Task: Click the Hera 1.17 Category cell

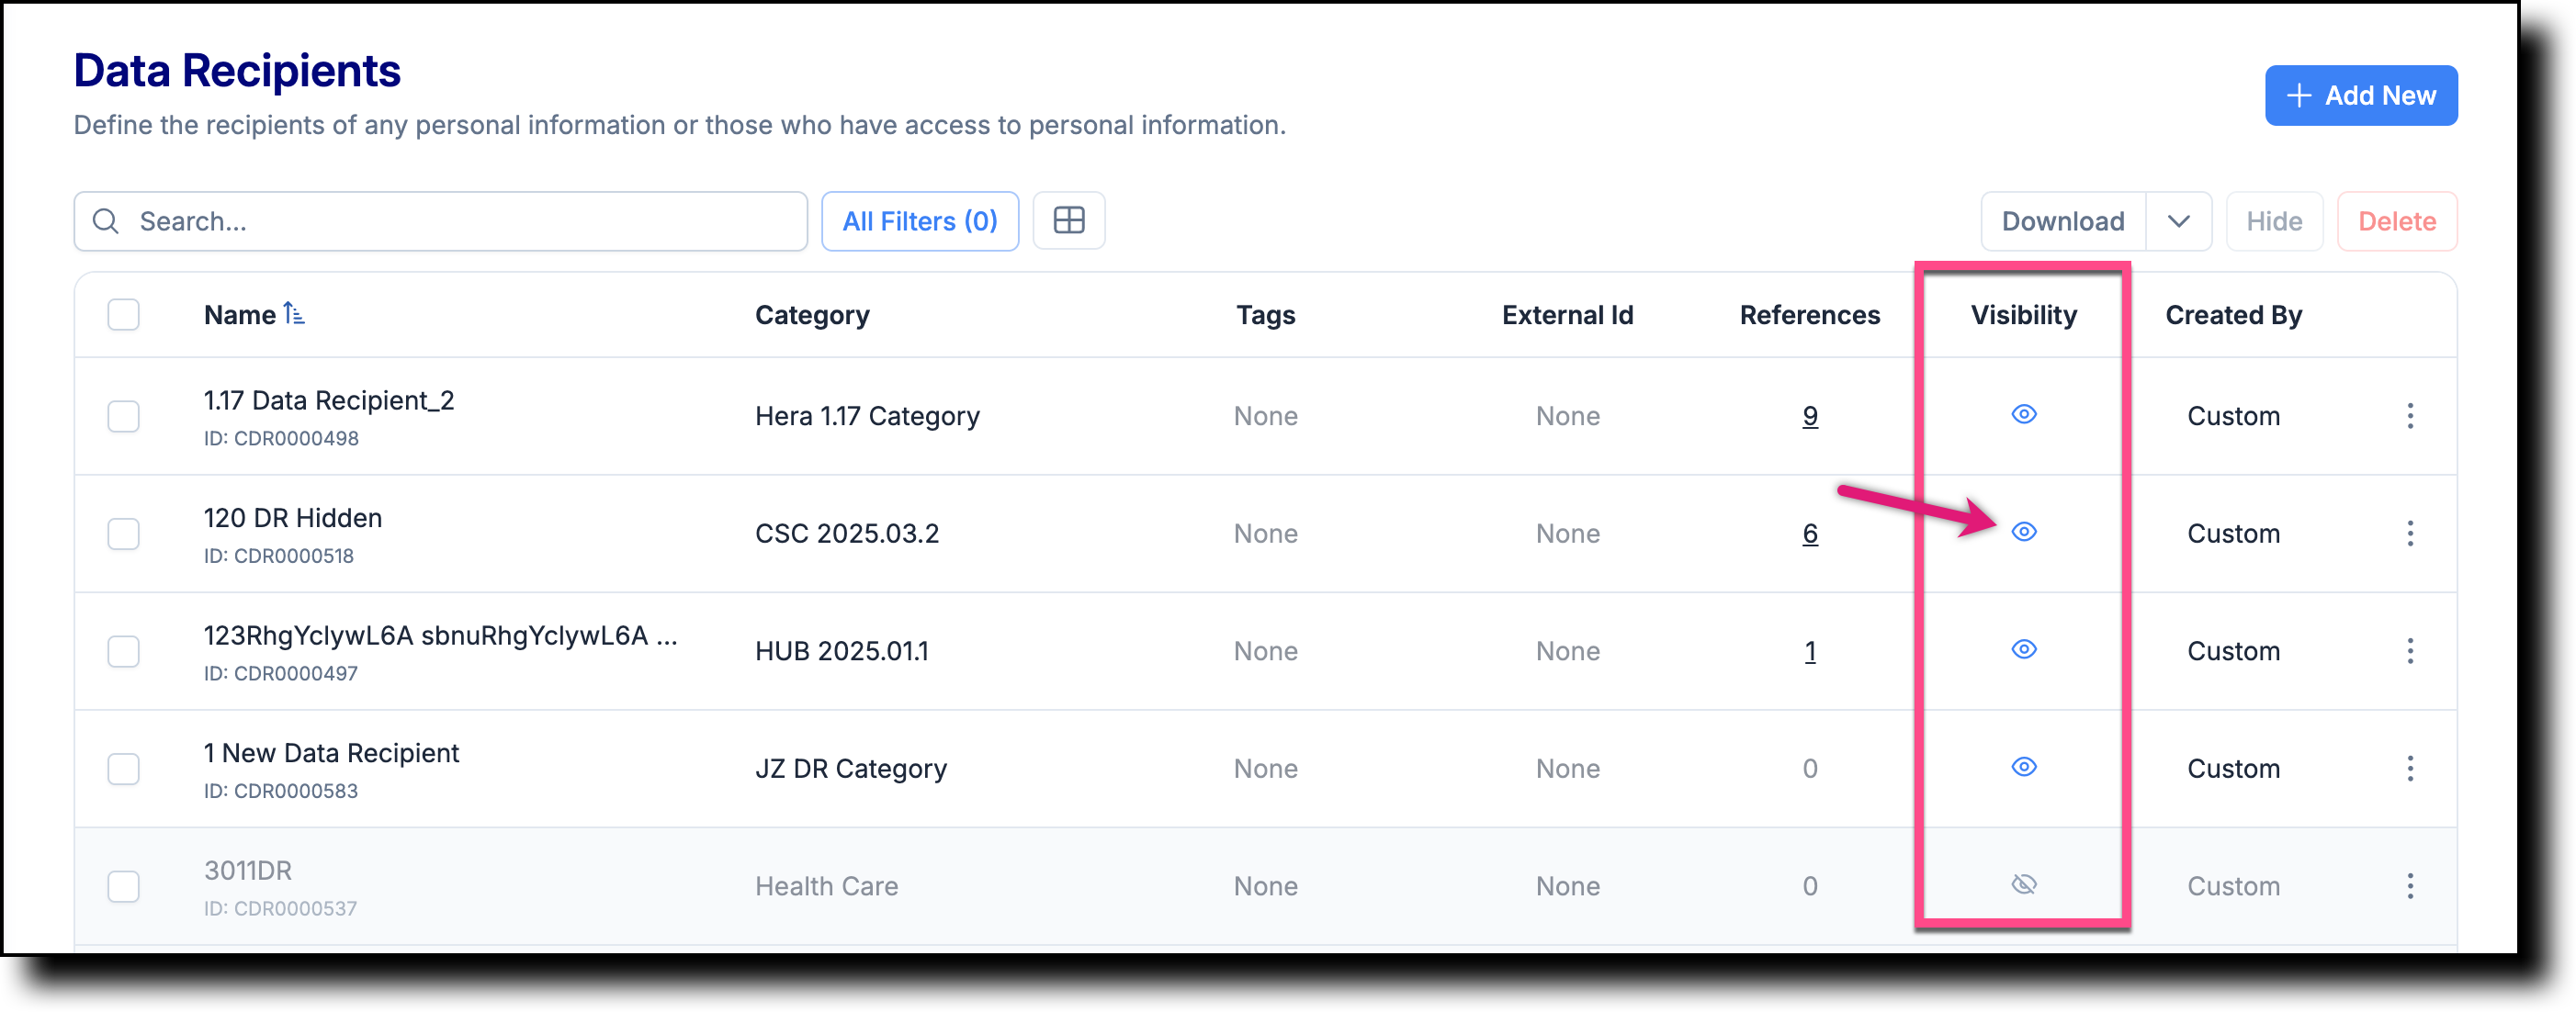Action: [867, 416]
